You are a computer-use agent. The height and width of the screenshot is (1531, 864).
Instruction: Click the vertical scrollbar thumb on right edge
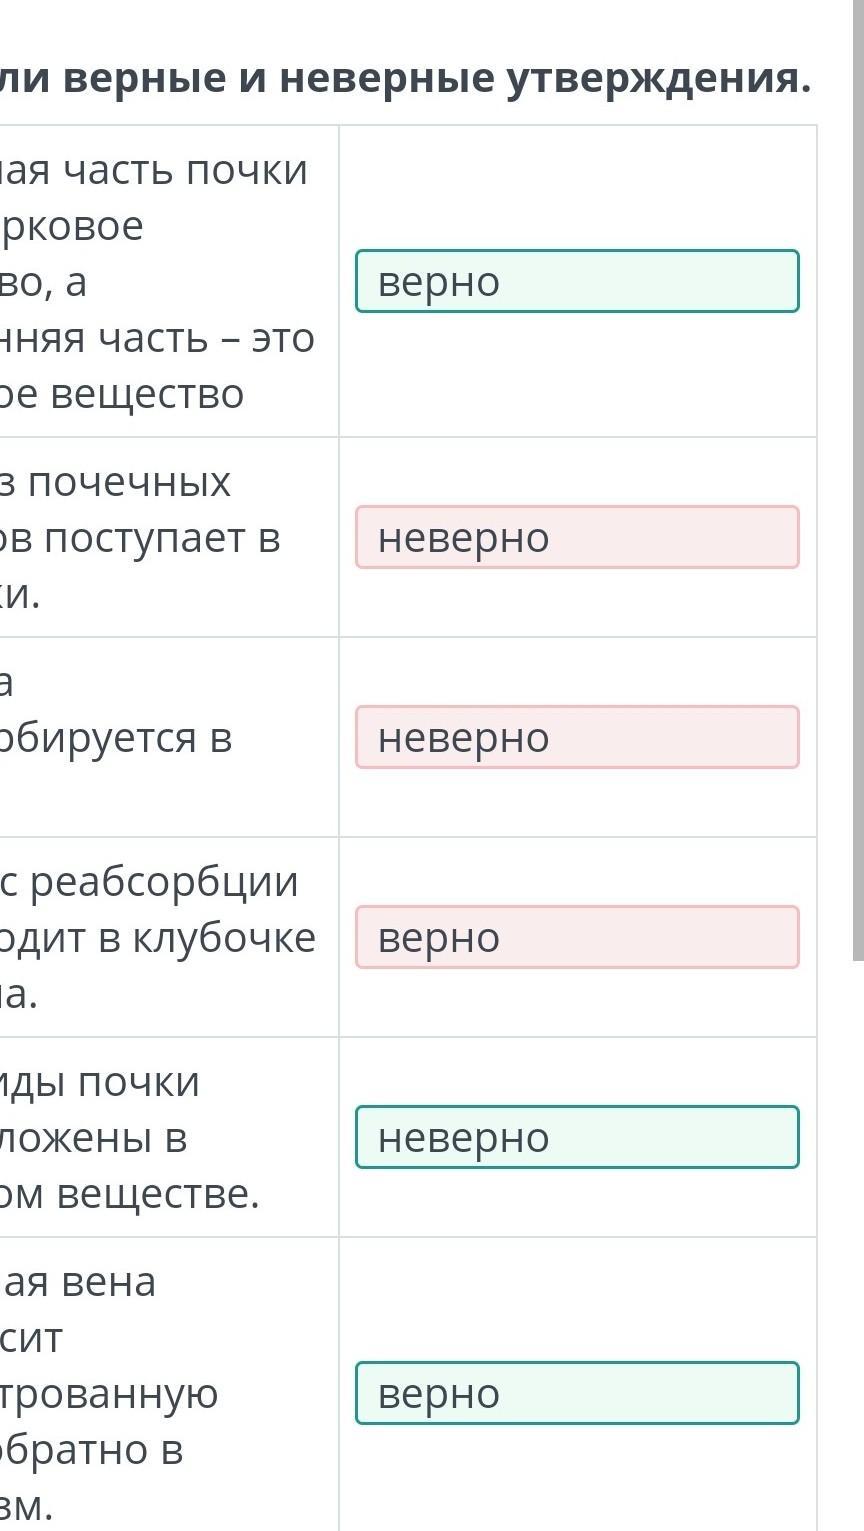point(858,480)
